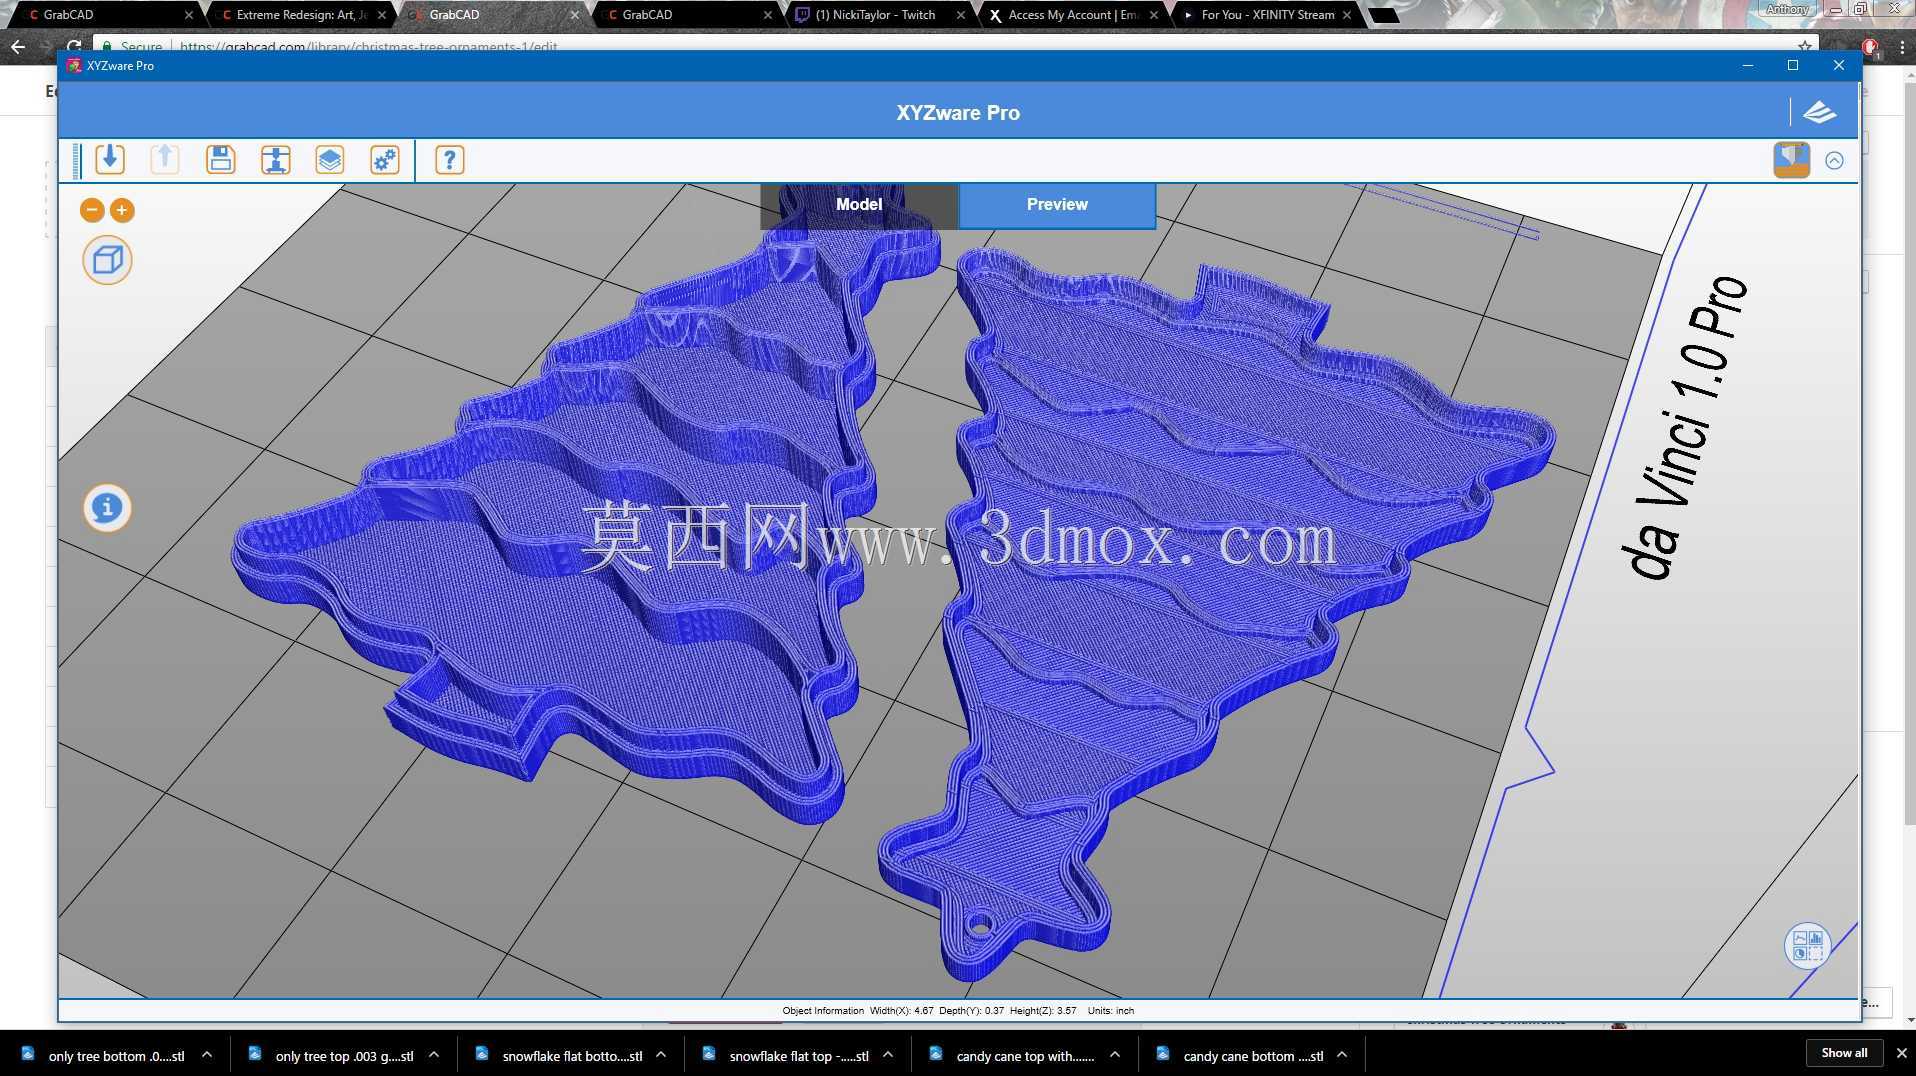Close the NickiTaylor Twitch browser tab
This screenshot has width=1916, height=1076.
click(x=961, y=15)
